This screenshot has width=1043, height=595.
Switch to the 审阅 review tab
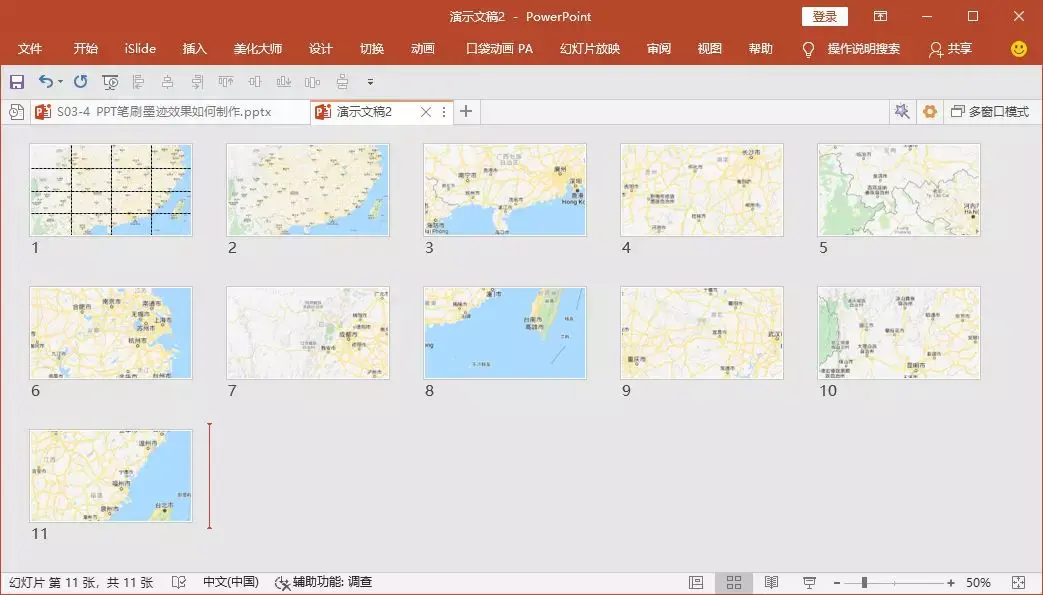tap(659, 49)
